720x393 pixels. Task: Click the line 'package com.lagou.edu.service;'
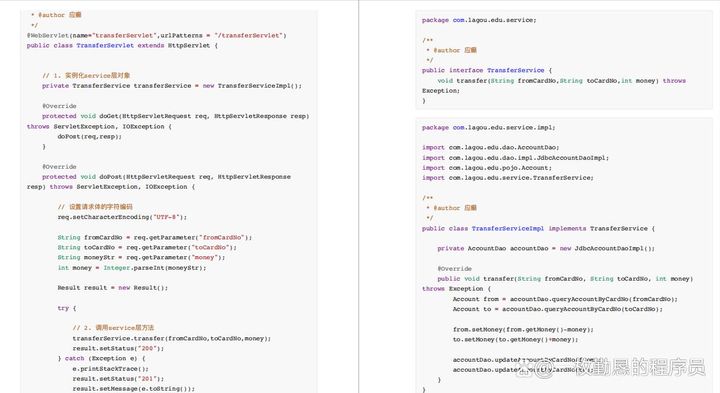pos(479,20)
